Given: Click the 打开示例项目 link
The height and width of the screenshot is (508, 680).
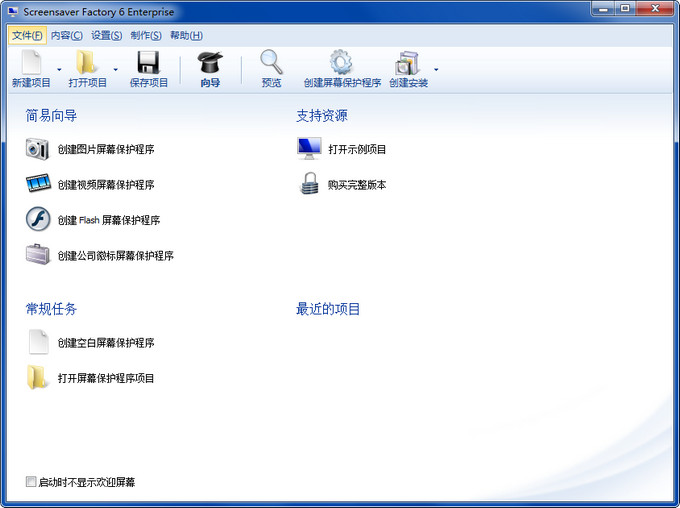Looking at the screenshot, I should pyautogui.click(x=357, y=149).
